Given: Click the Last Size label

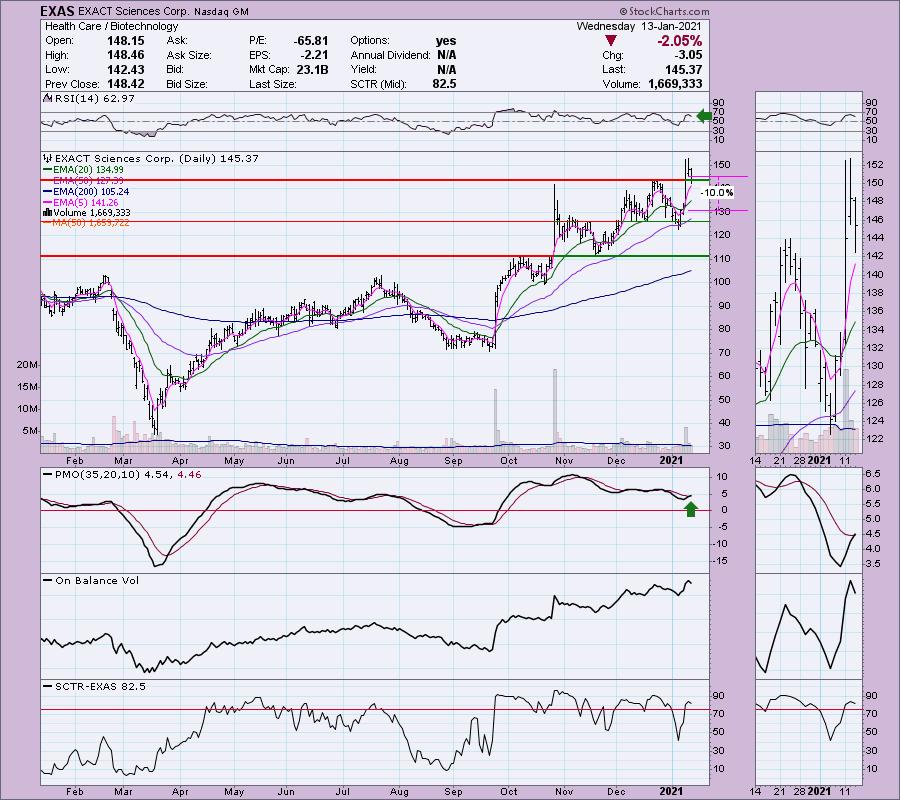Looking at the screenshot, I should pos(273,84).
